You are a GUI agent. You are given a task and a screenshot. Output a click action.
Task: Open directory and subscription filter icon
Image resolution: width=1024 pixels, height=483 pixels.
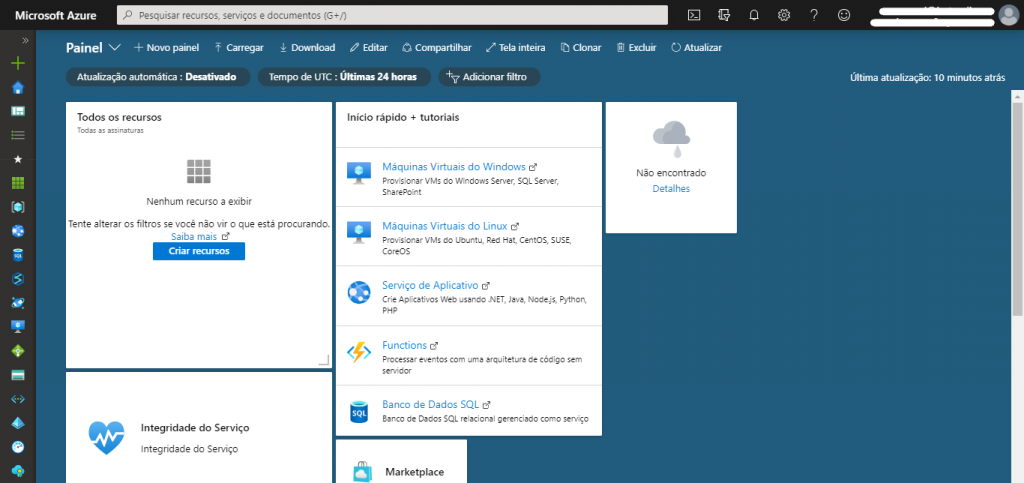[x=724, y=15]
